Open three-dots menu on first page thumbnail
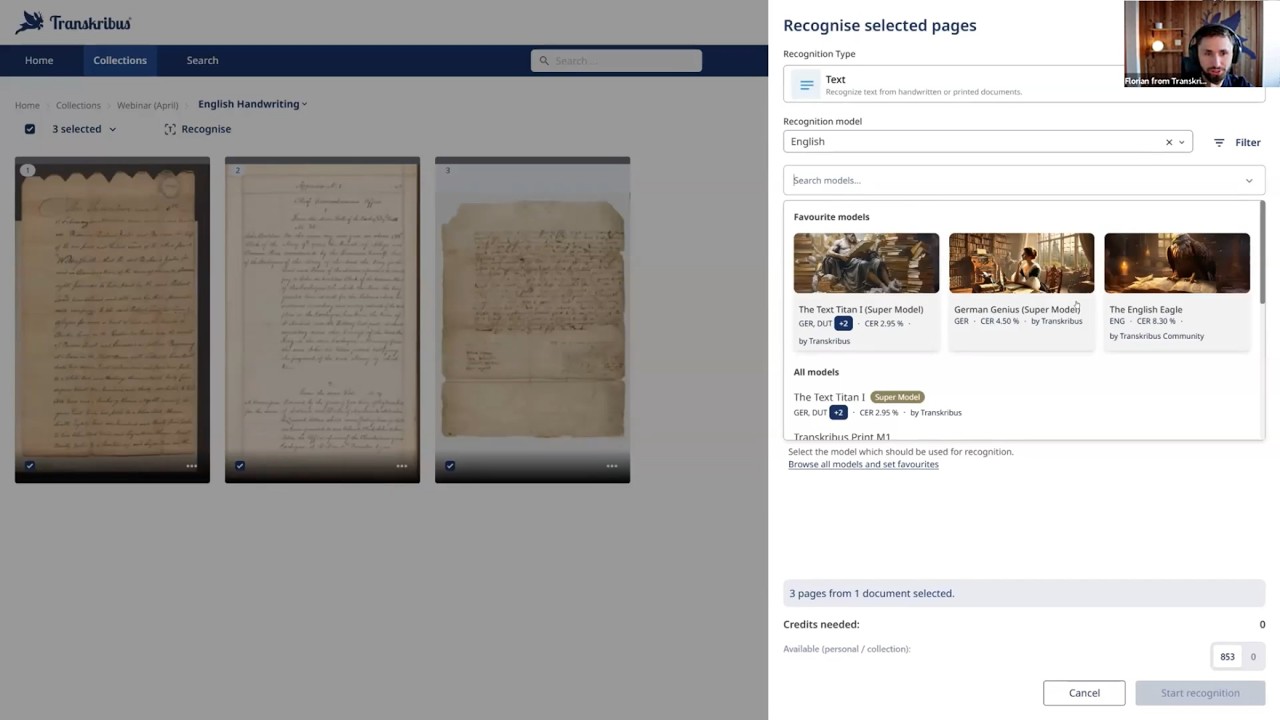 point(191,466)
